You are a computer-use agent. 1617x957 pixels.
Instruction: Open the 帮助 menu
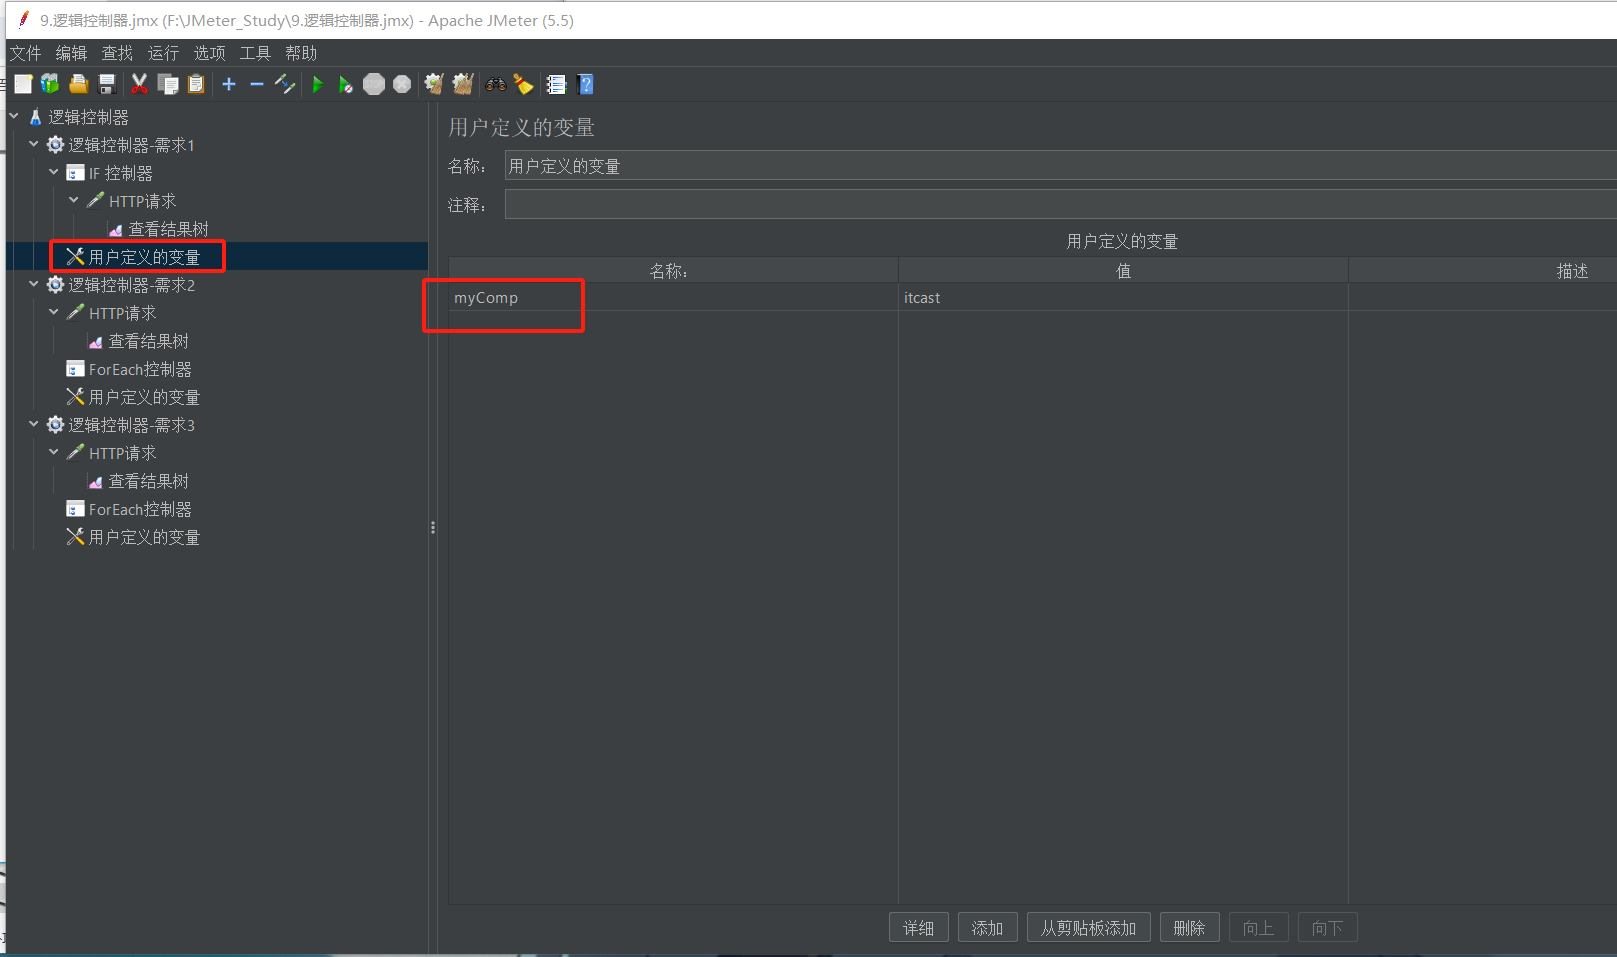pyautogui.click(x=302, y=53)
